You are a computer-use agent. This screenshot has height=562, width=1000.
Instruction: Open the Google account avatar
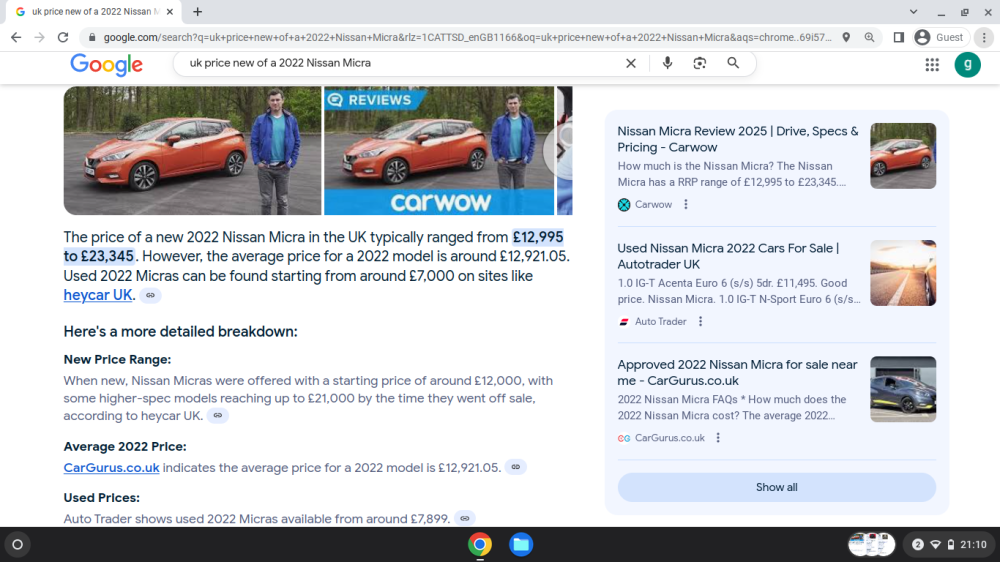click(967, 64)
